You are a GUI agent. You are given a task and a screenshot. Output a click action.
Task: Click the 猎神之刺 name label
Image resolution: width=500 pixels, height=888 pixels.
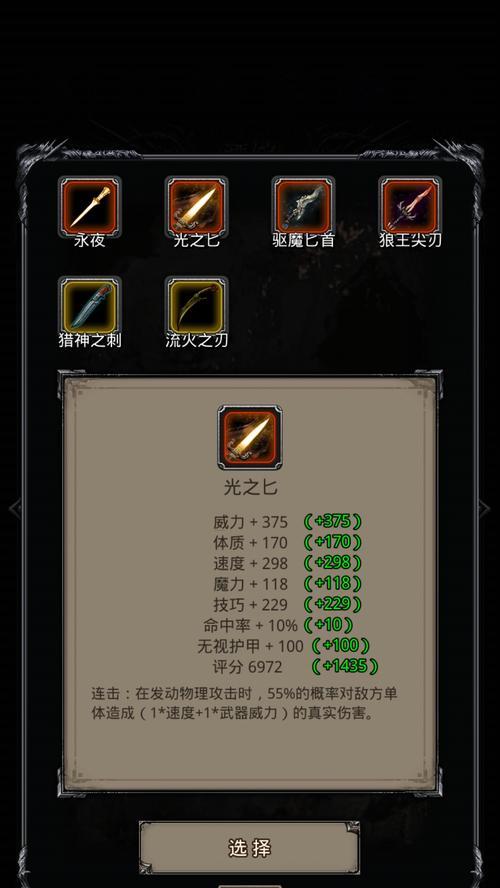(x=90, y=340)
